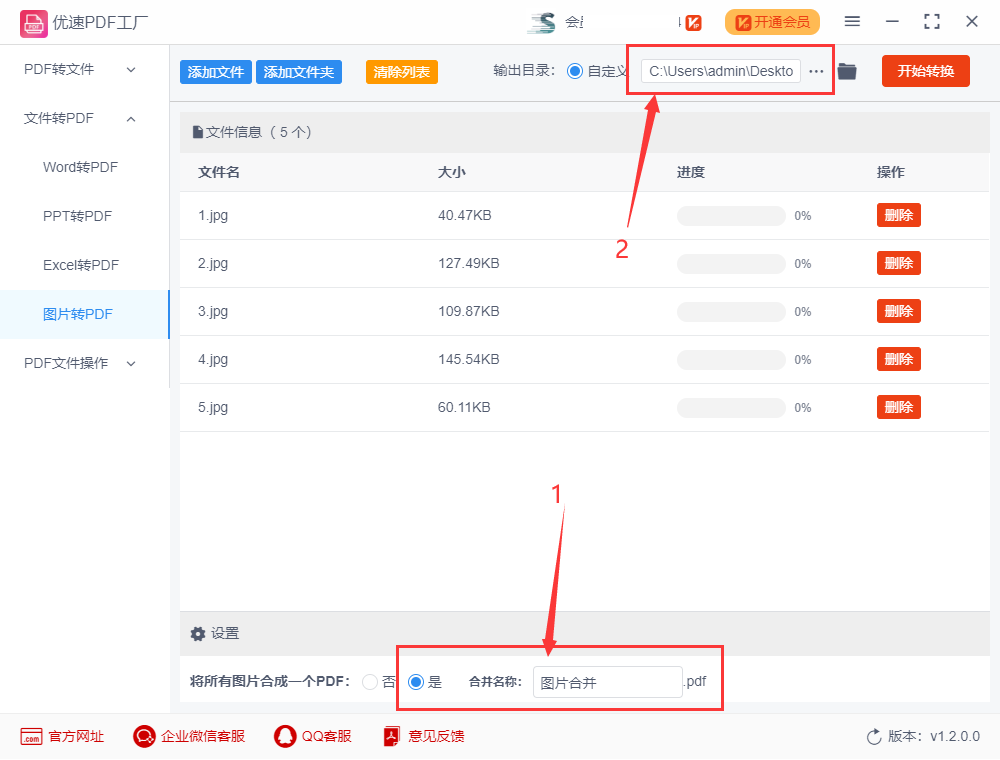
Task: Click the 开始转换 button
Action: 926,71
